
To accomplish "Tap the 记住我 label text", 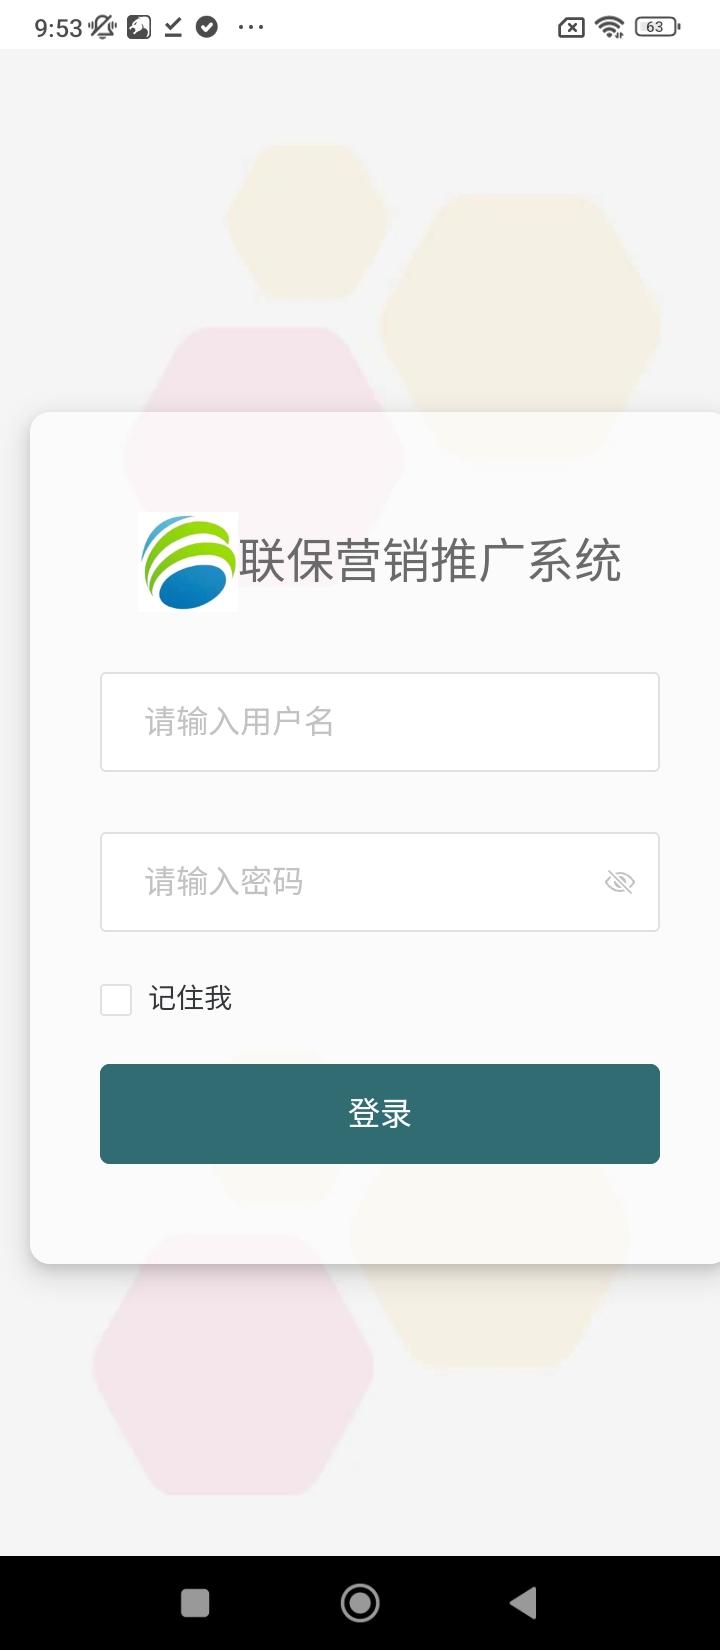I will pyautogui.click(x=190, y=998).
